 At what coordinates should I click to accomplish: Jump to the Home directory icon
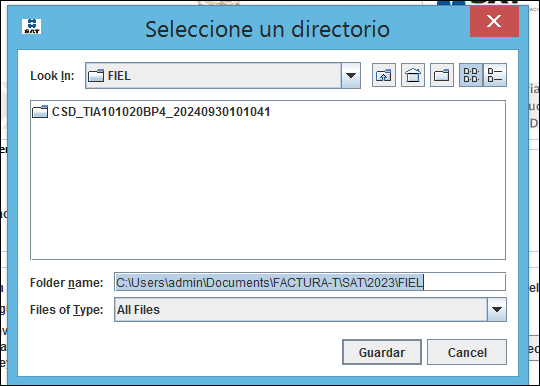point(413,75)
